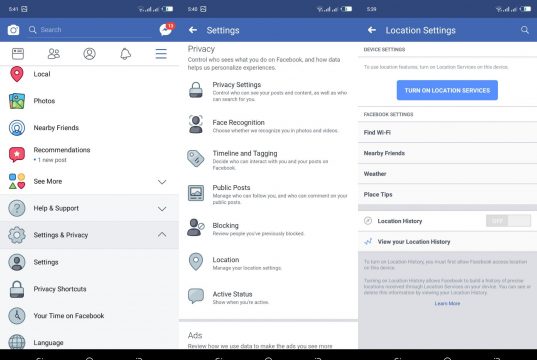The image size is (537, 360).
Task: Tap the Learn More link
Action: 447,303
